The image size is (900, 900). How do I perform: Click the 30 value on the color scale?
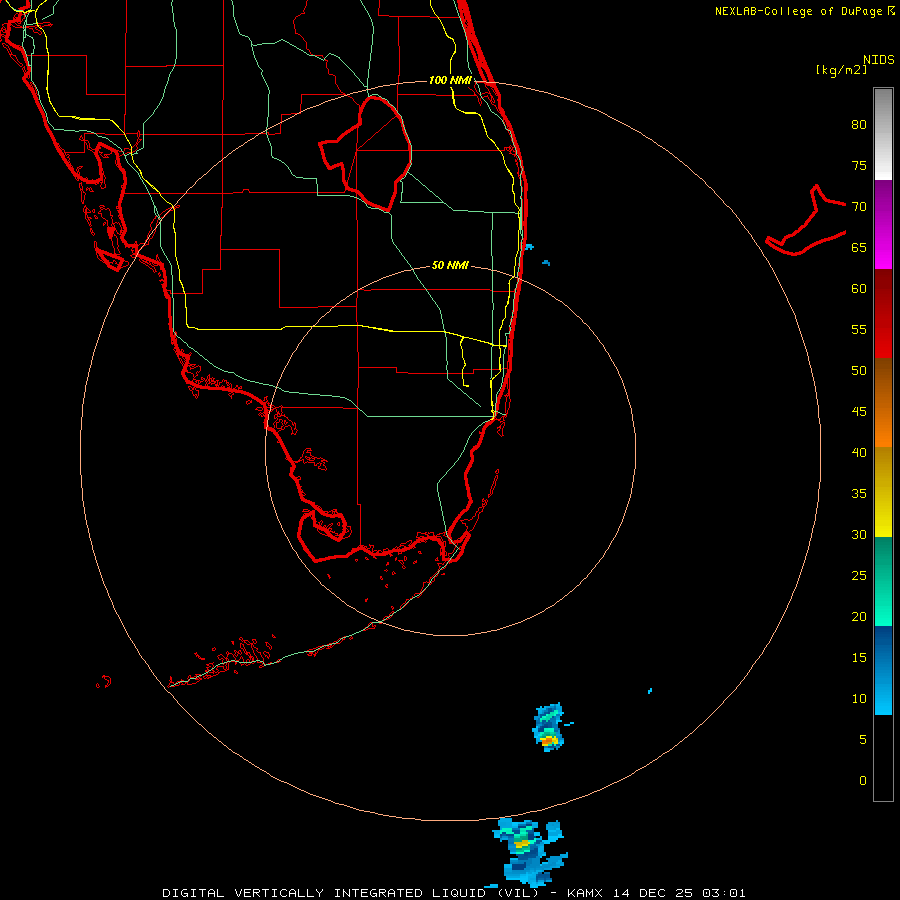(859, 534)
